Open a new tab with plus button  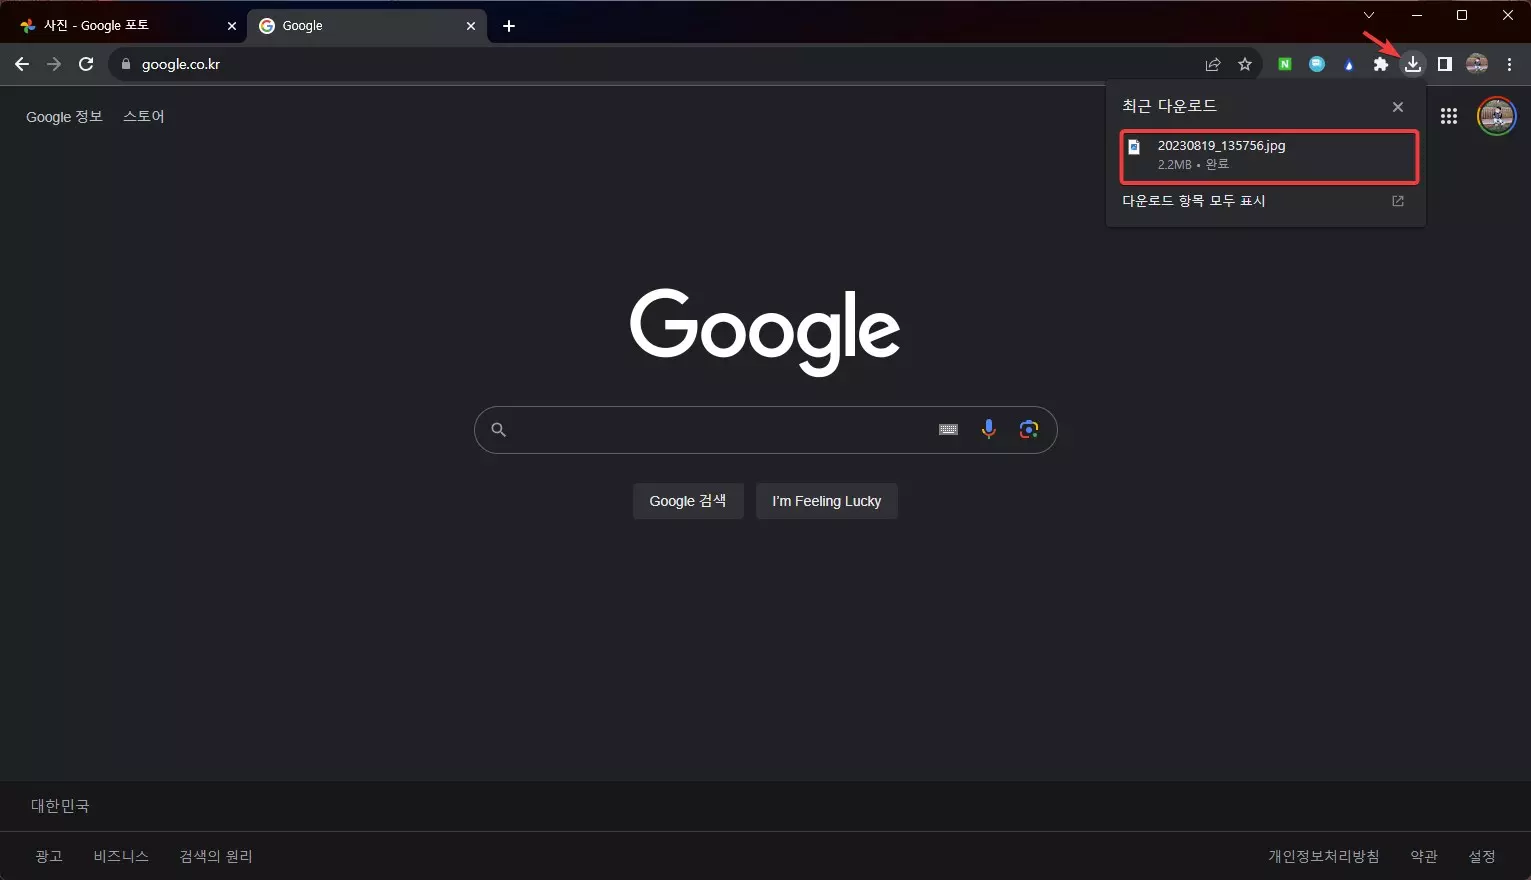[509, 26]
